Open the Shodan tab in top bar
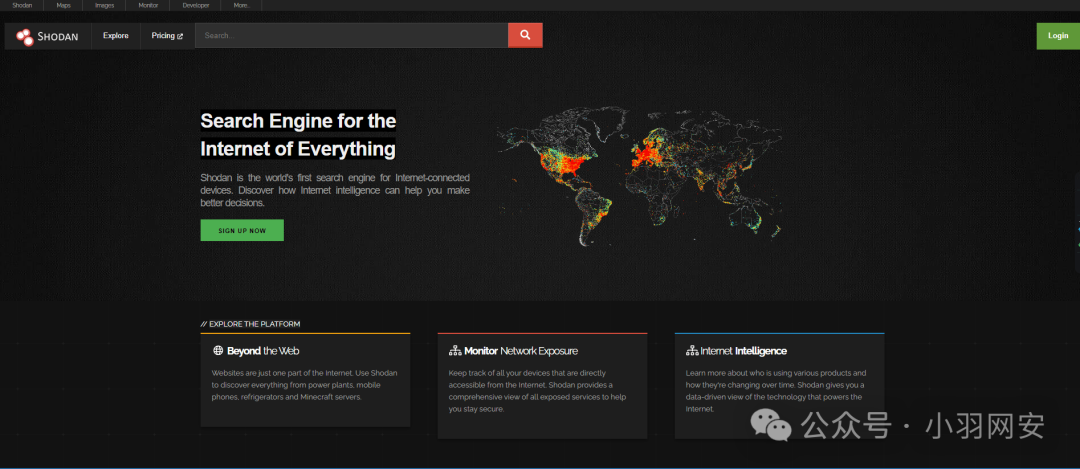Image resolution: width=1080 pixels, height=469 pixels. [22, 6]
